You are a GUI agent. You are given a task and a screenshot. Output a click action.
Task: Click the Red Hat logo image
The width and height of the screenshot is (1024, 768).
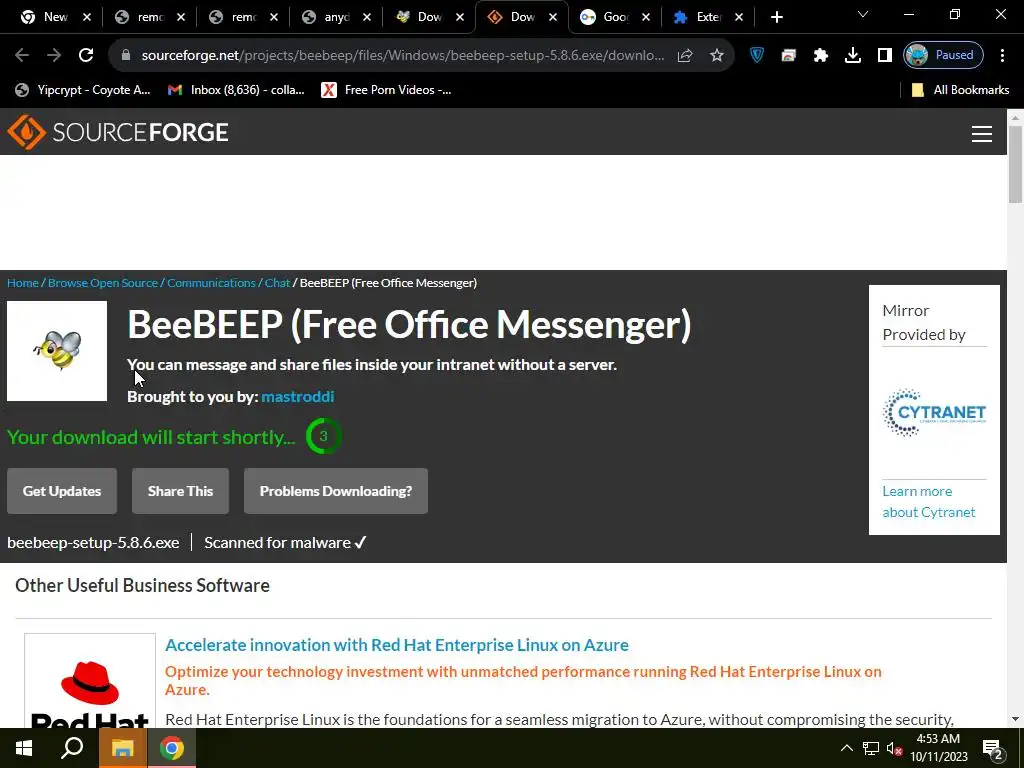click(90, 681)
